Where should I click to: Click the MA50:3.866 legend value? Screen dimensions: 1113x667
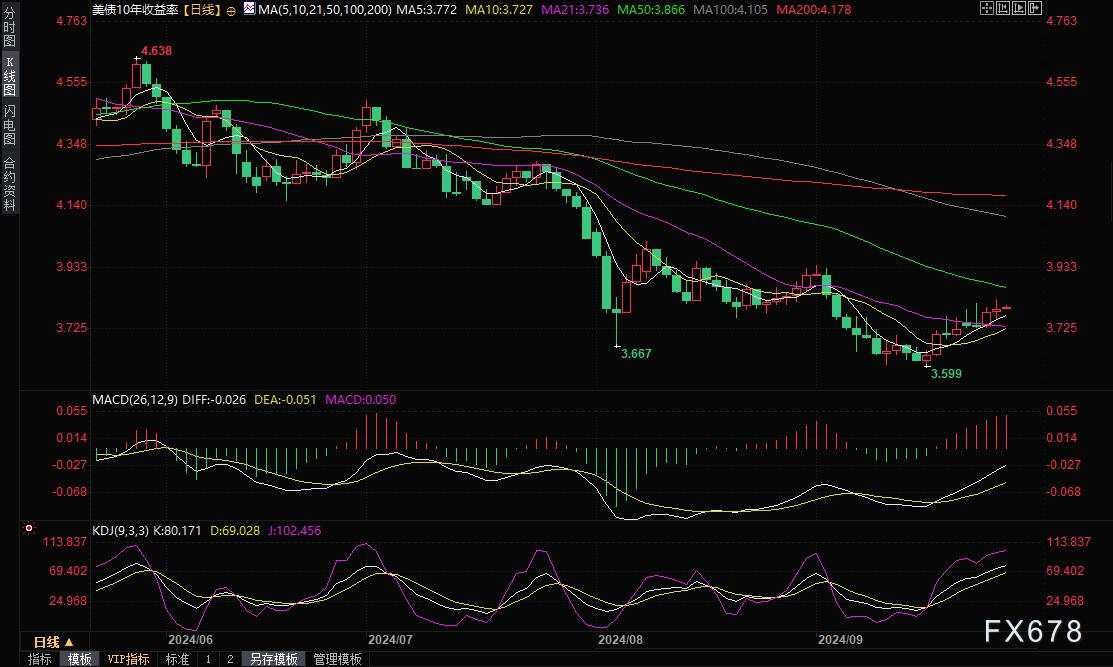point(651,10)
